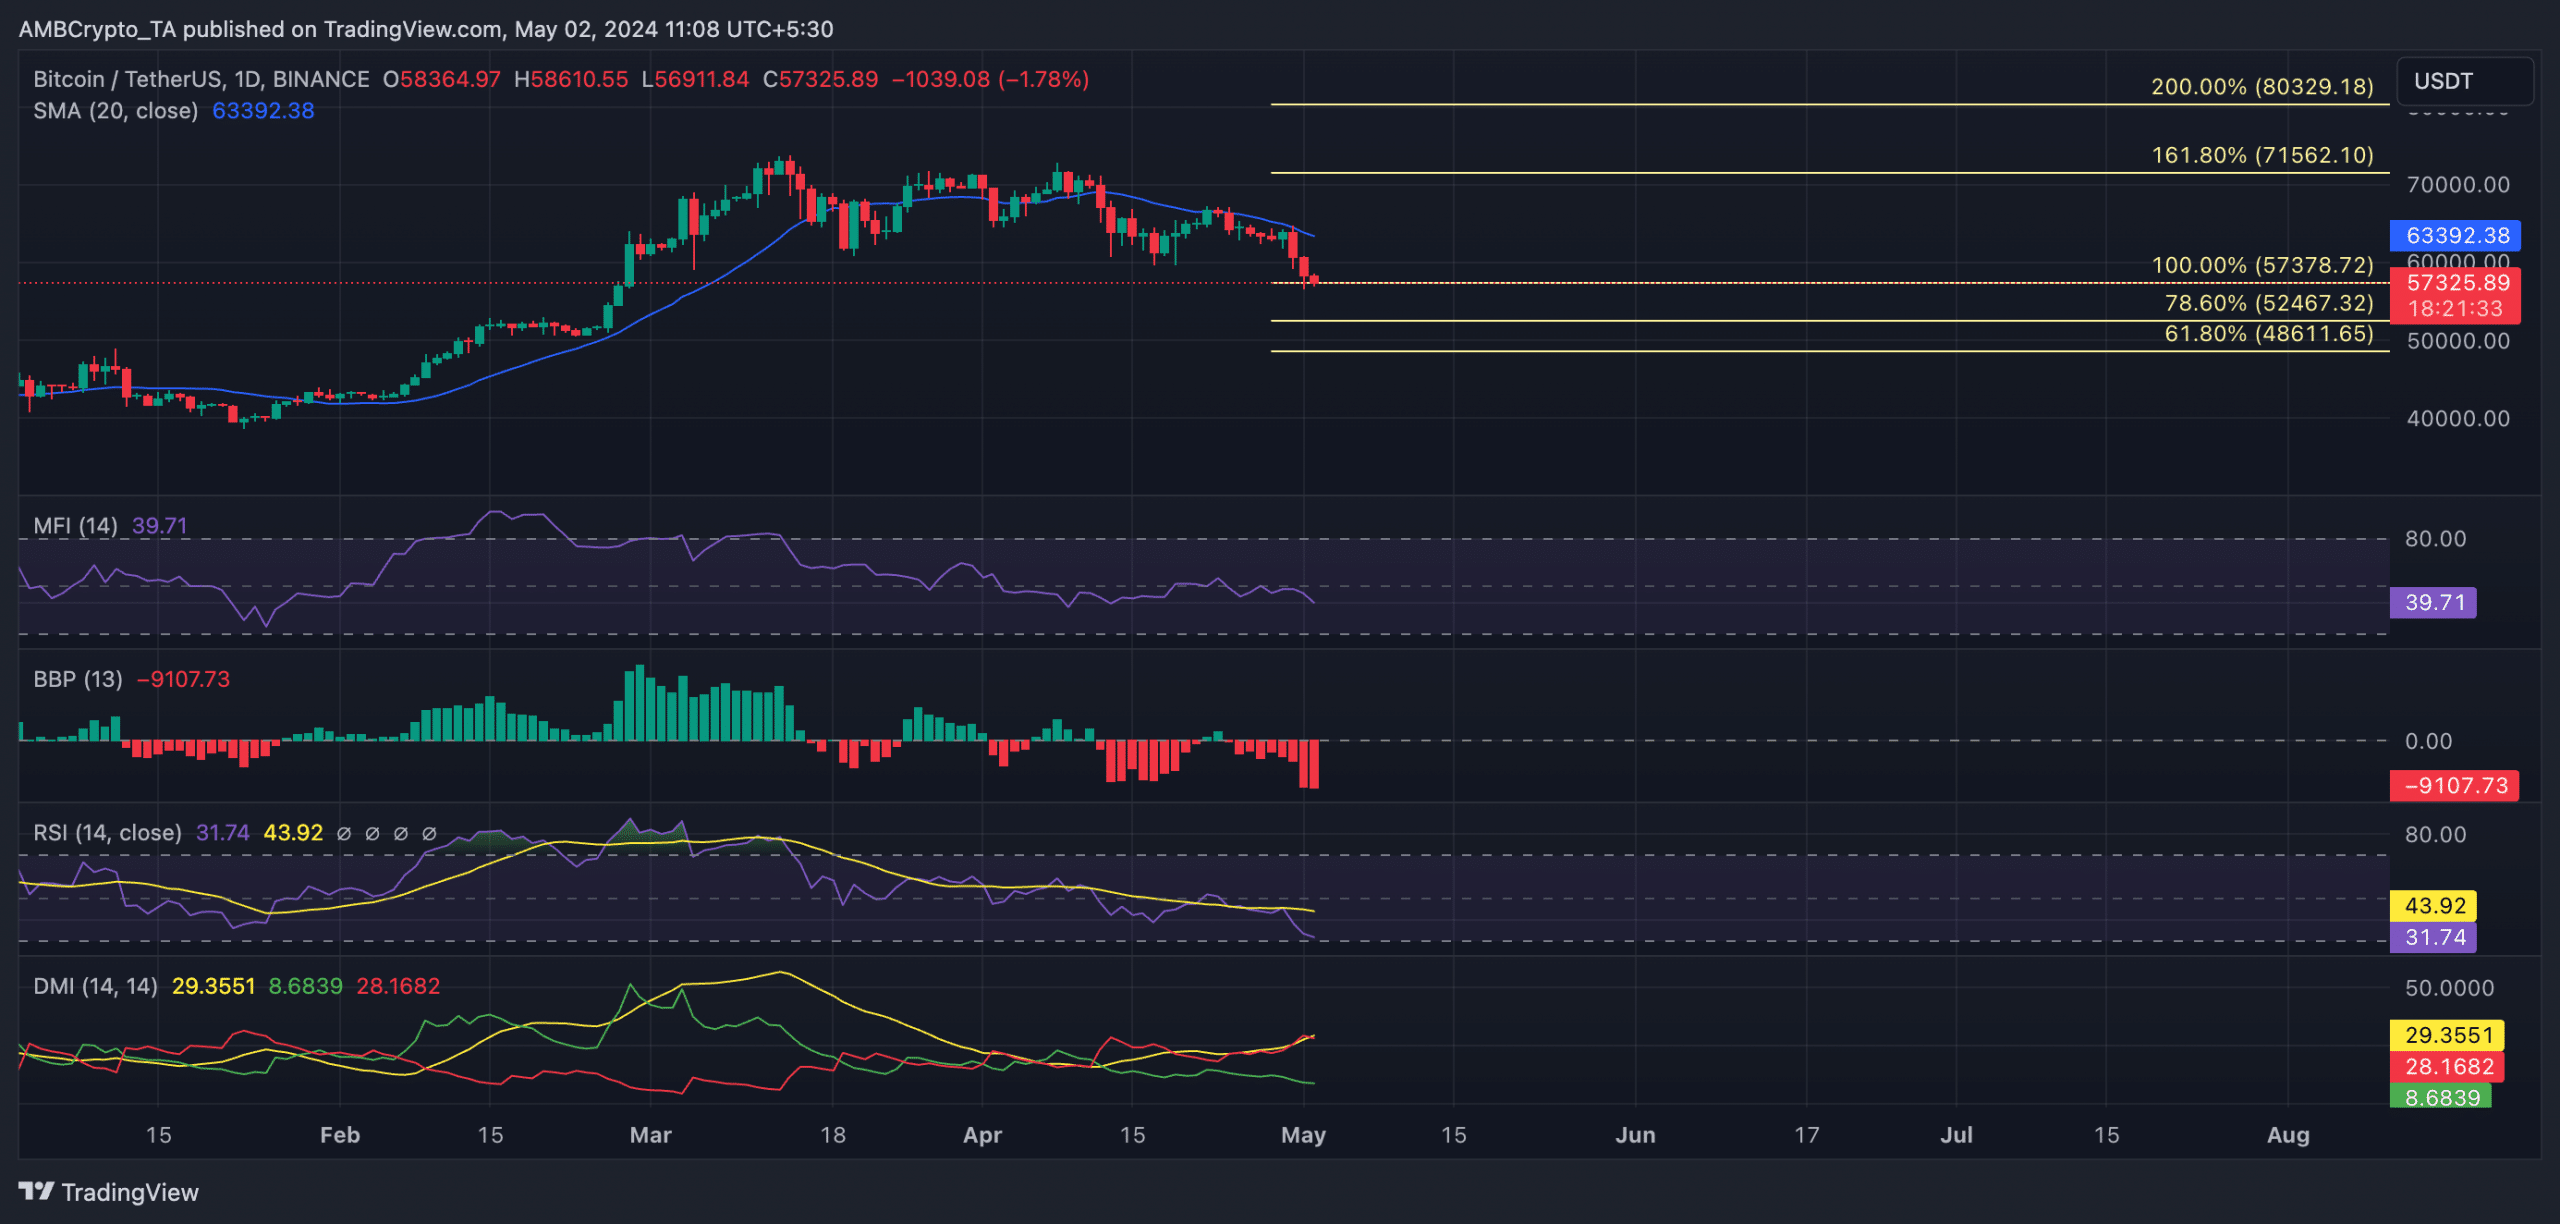Select the SMA (20, close) indicator label
2560x1224 pixels.
point(115,111)
